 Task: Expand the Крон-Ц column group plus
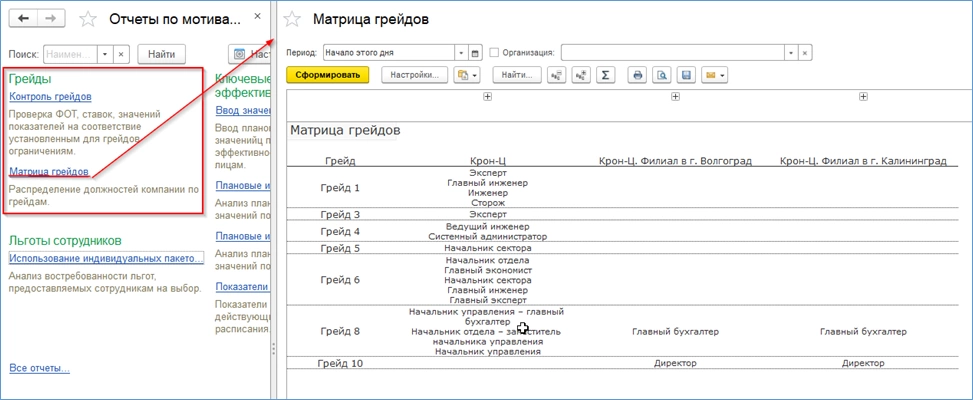tap(488, 97)
